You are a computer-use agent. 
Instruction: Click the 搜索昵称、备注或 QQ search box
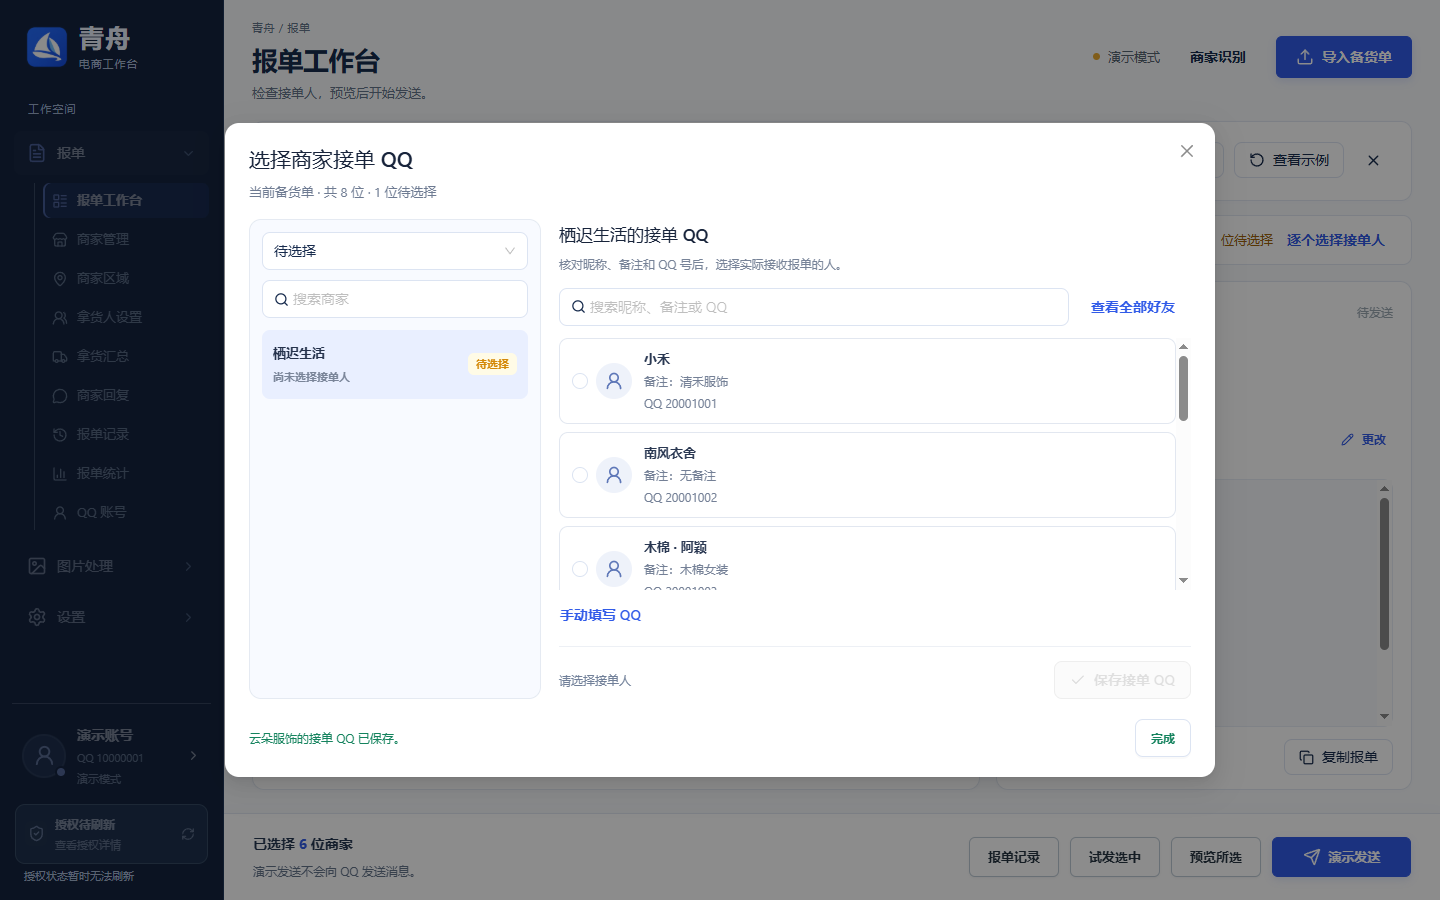814,307
